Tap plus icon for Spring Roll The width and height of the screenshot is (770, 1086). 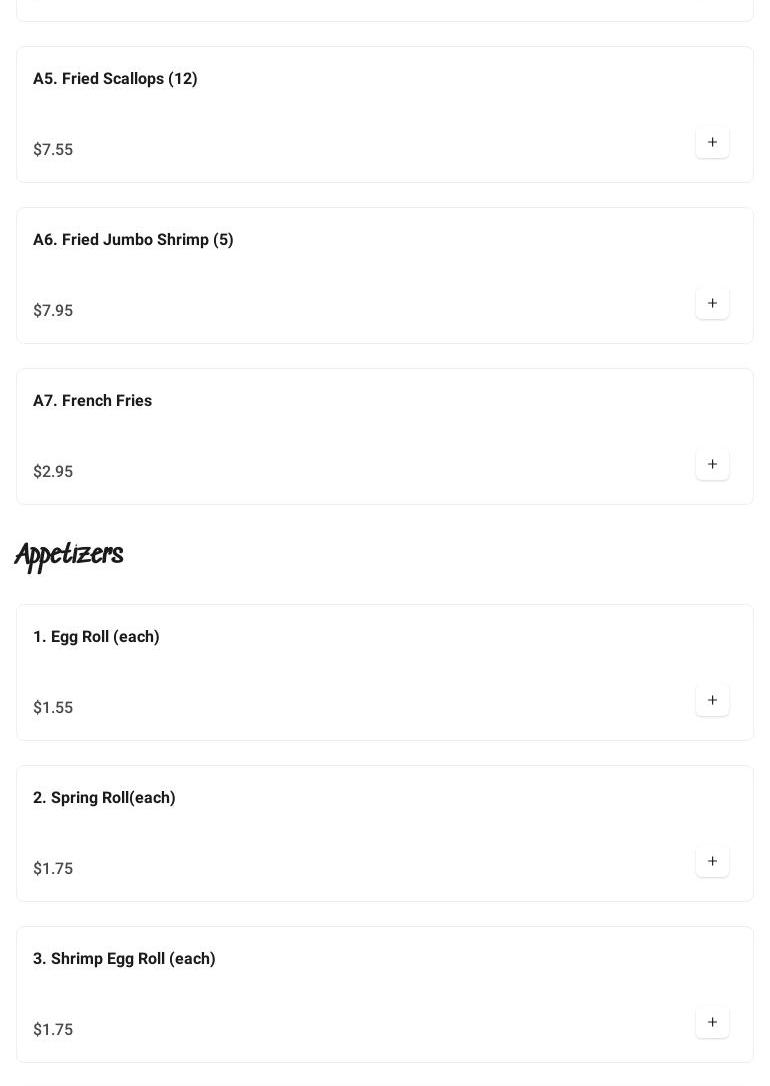point(712,861)
